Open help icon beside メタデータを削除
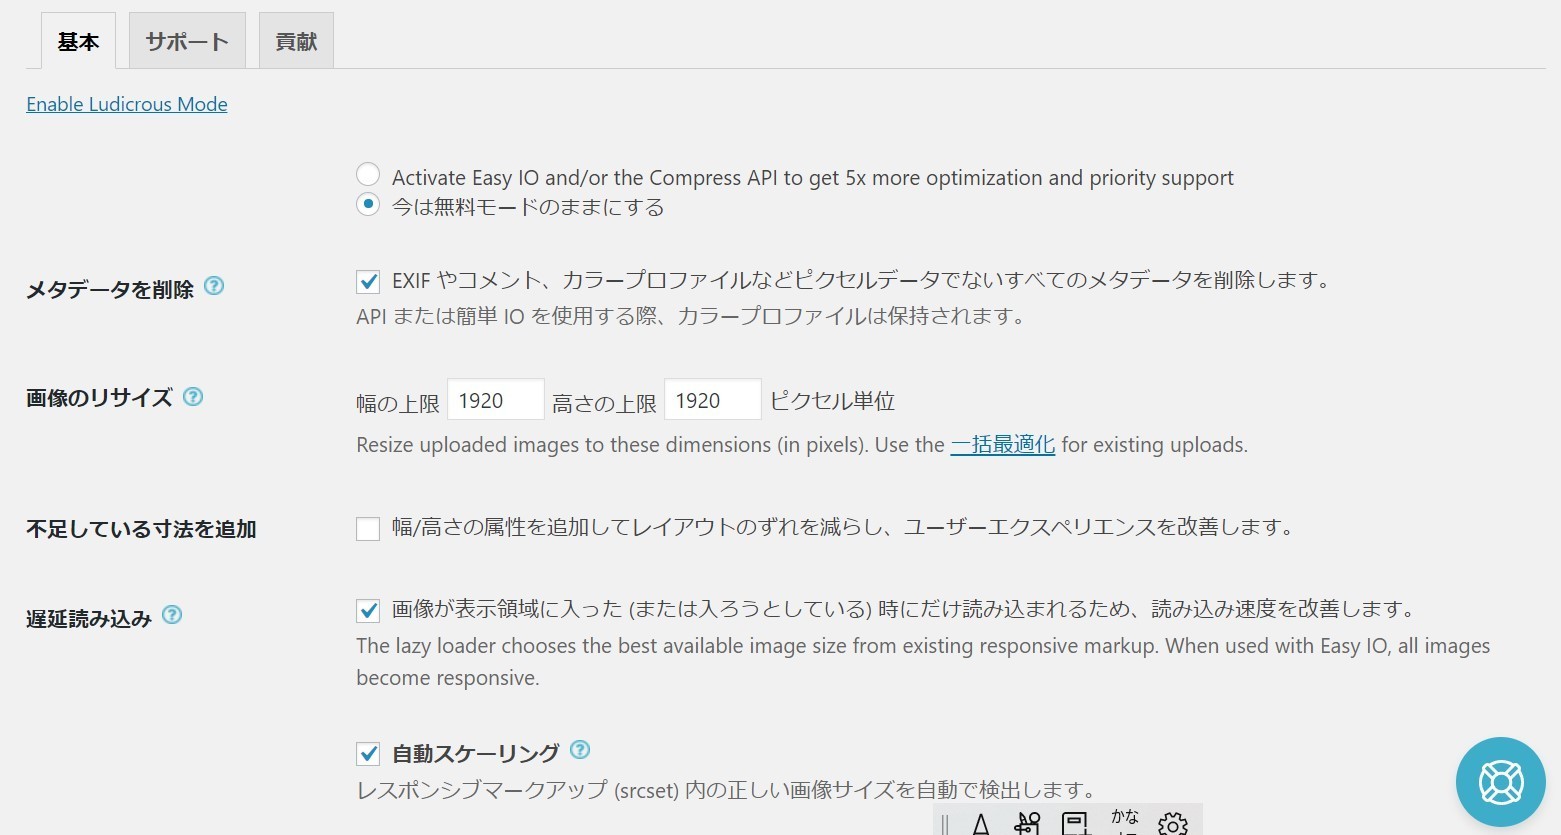This screenshot has width=1561, height=835. [x=214, y=286]
